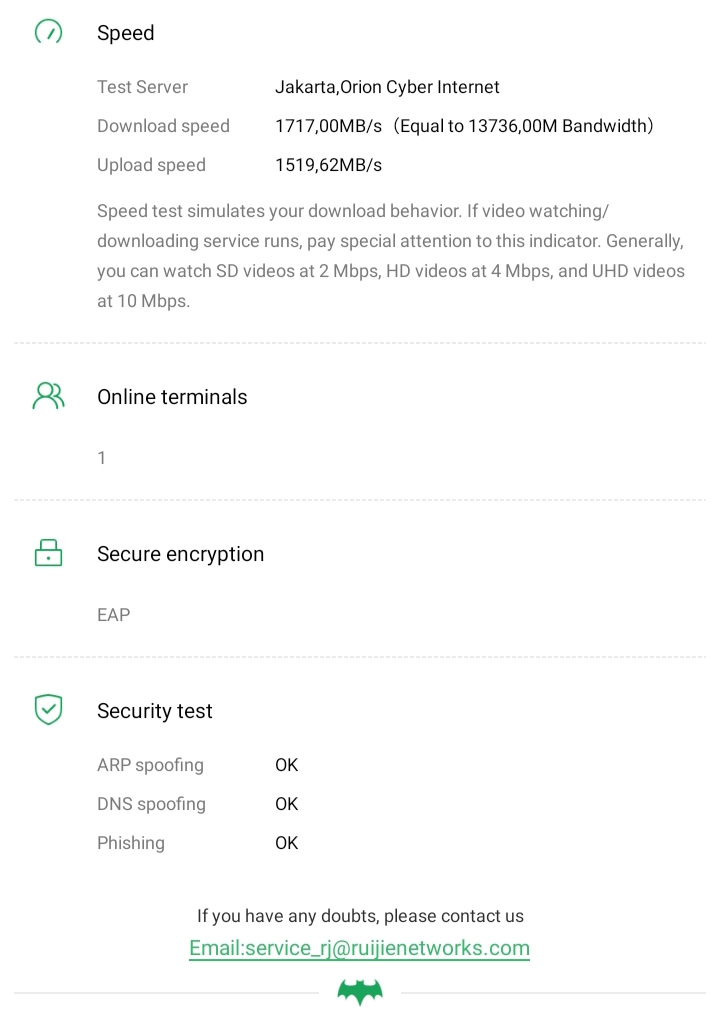Open the service_rj@ruijienetworks.com email link
The width and height of the screenshot is (719, 1015).
359,948
